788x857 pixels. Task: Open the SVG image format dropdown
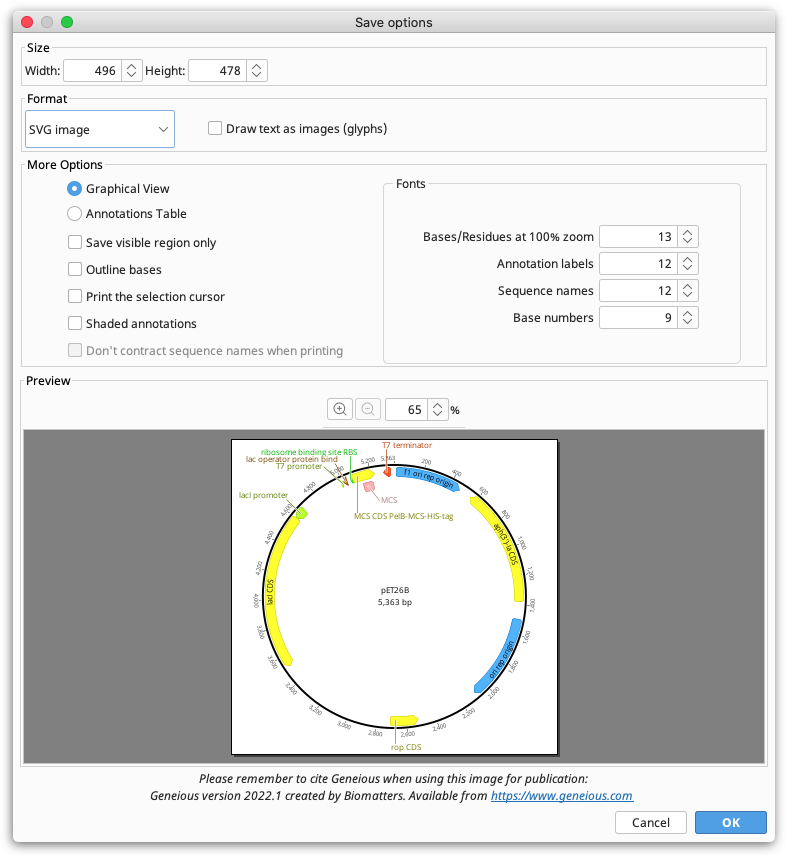[100, 130]
